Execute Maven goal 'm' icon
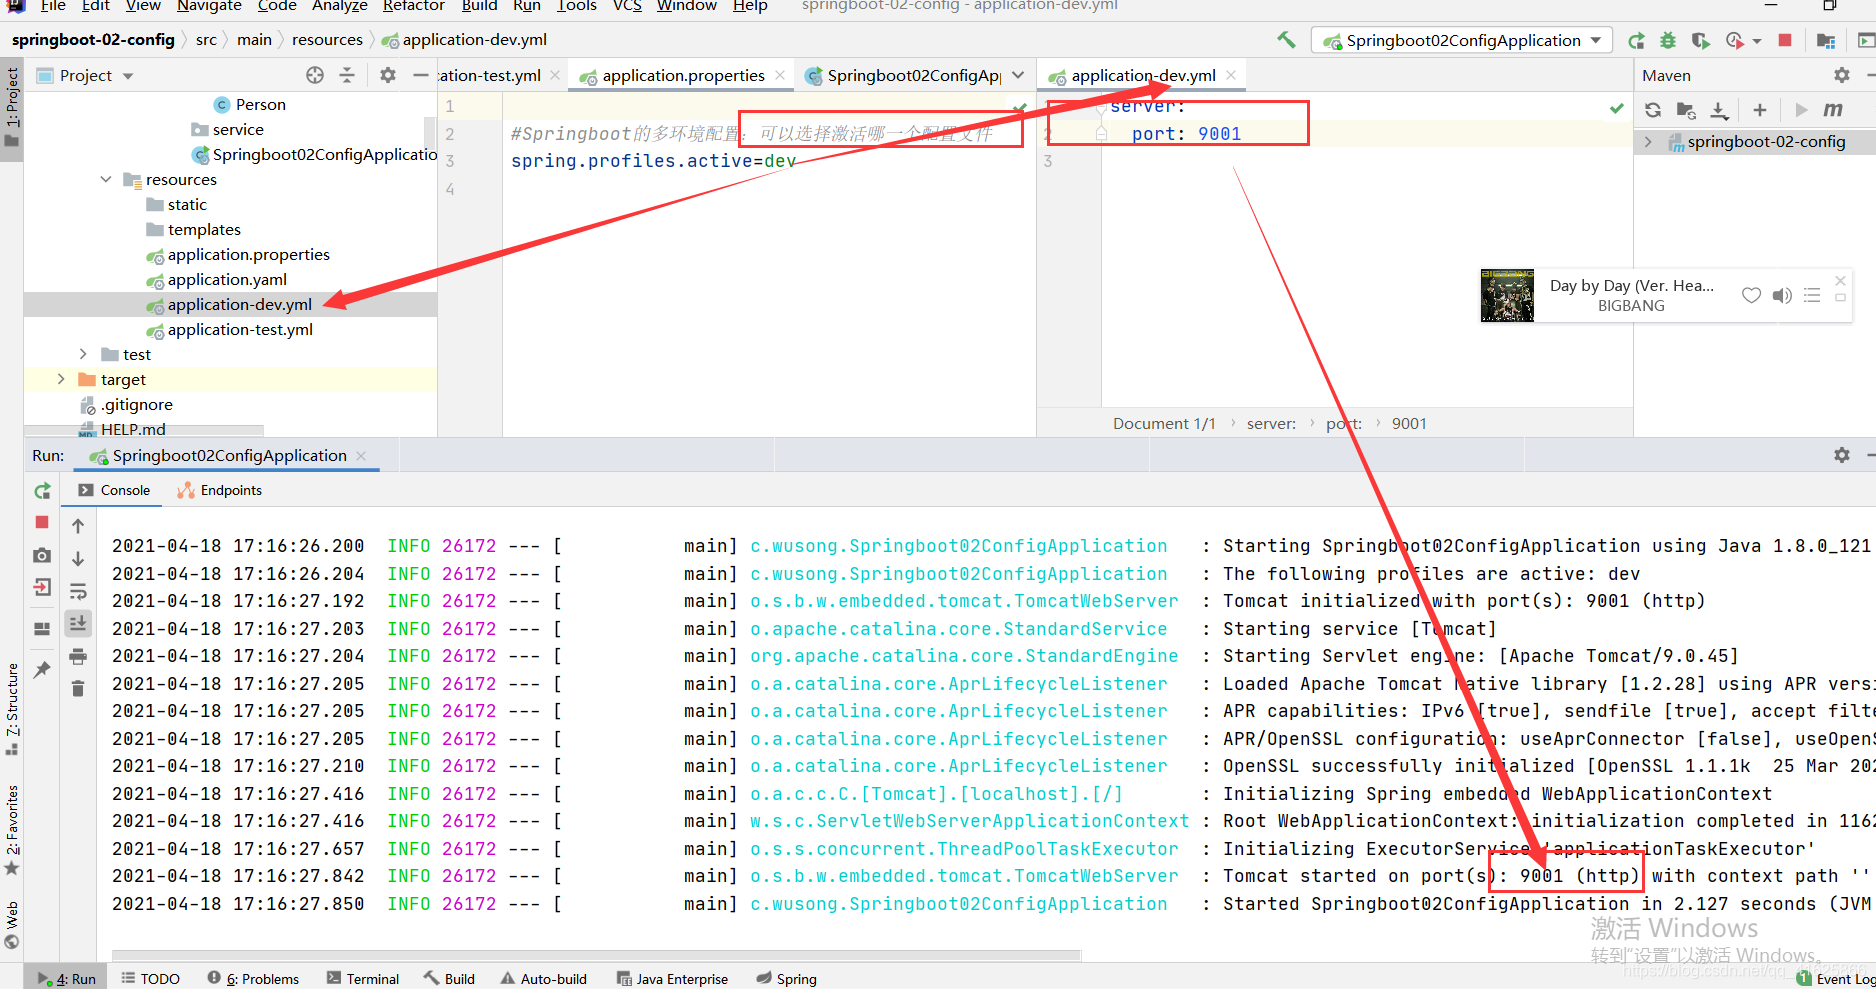The width and height of the screenshot is (1876, 989). [1833, 110]
